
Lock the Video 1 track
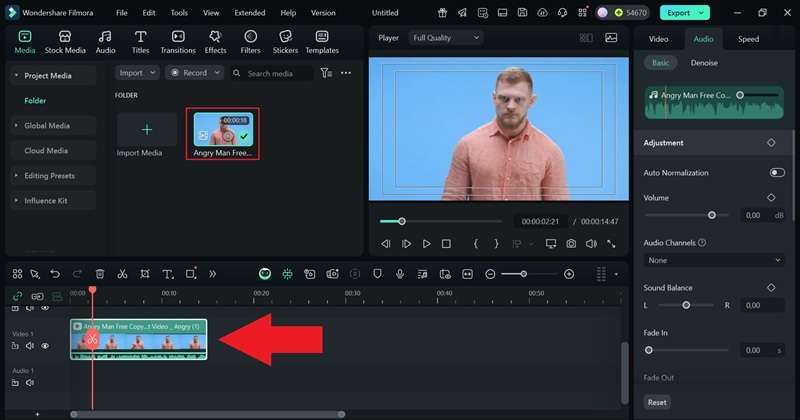tap(15, 346)
